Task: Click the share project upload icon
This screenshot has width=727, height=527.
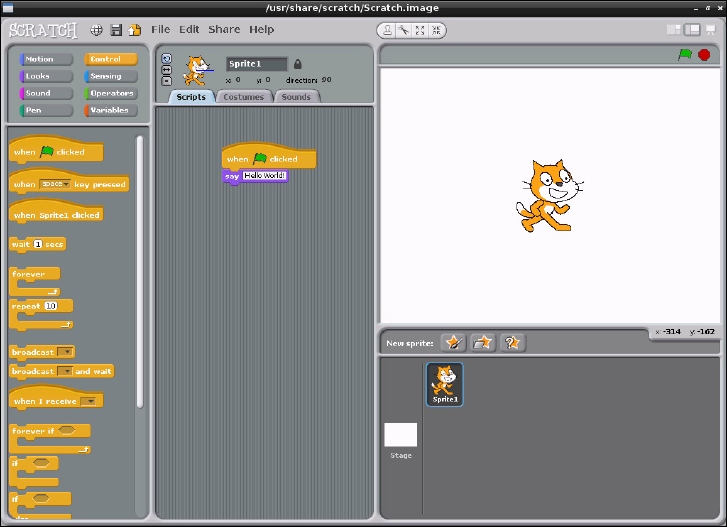Action: [134, 30]
